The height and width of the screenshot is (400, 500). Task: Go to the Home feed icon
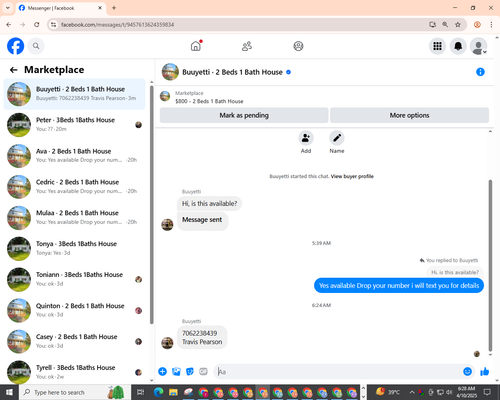point(196,46)
